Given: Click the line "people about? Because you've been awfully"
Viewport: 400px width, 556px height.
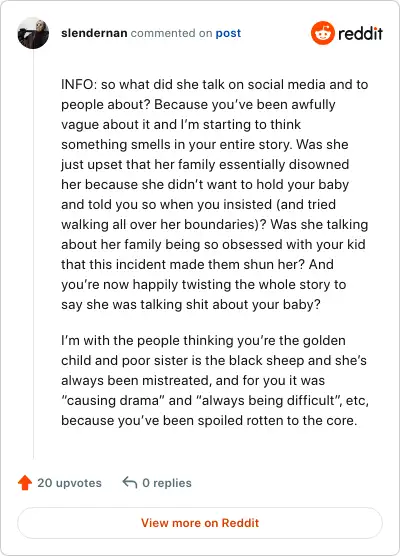Looking at the screenshot, I should [x=198, y=105].
